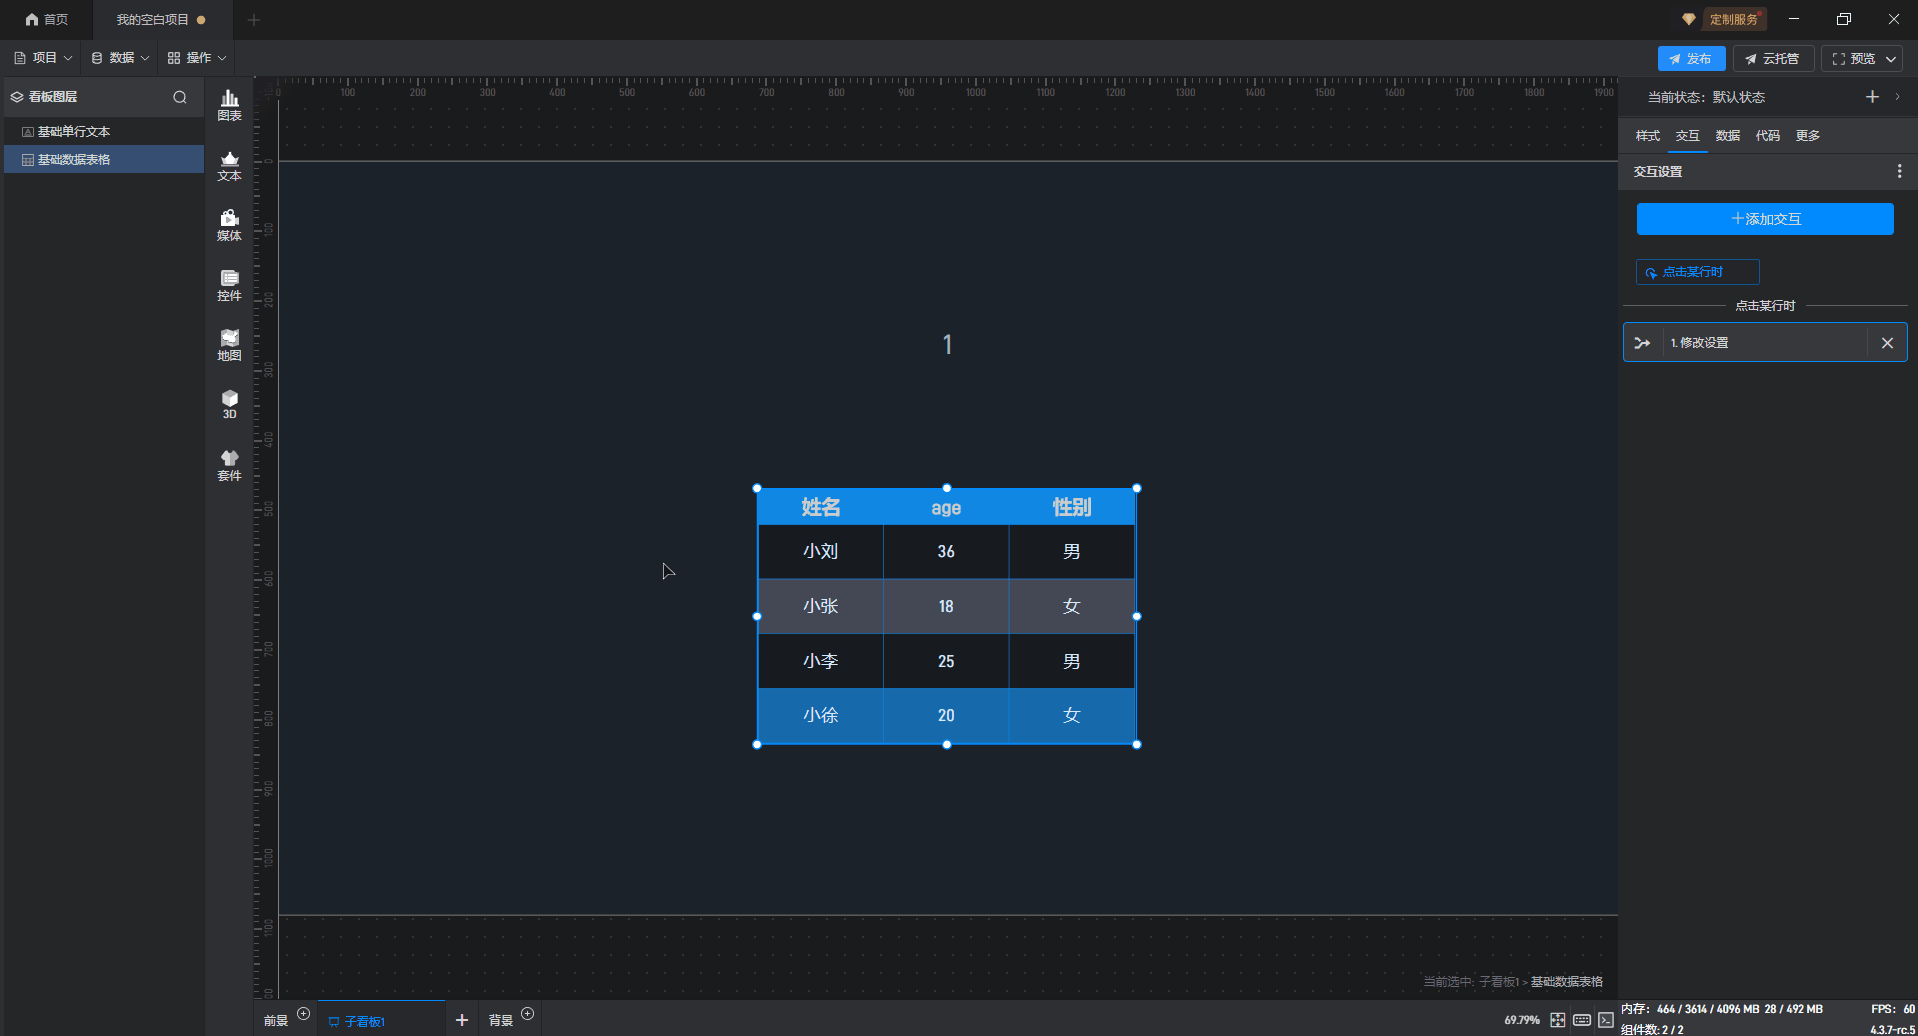
Task: Switch to the 交互 interaction tab
Action: tap(1688, 136)
